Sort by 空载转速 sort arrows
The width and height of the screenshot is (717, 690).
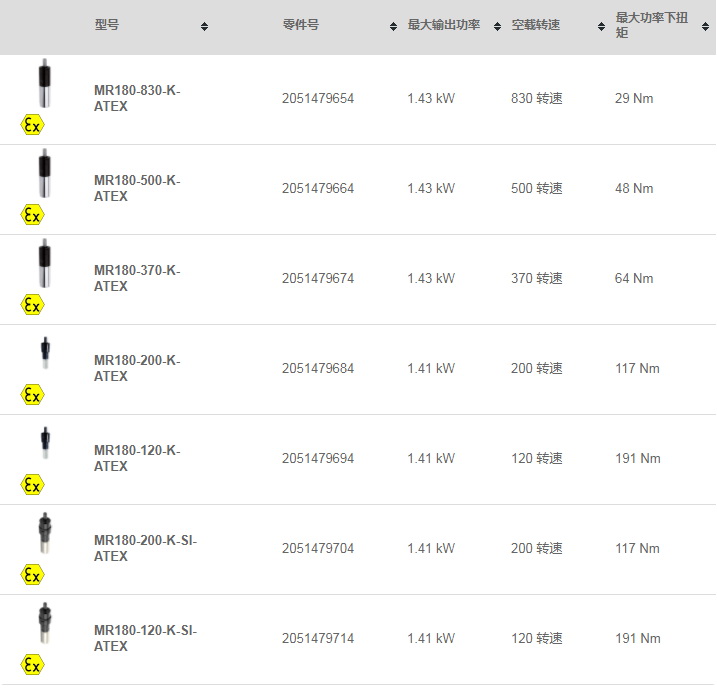click(601, 27)
